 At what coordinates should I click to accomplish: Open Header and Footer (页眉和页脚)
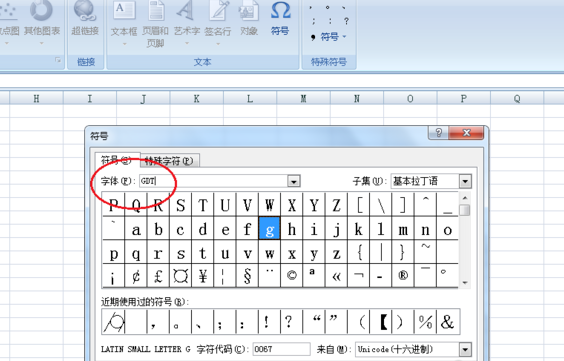click(155, 23)
